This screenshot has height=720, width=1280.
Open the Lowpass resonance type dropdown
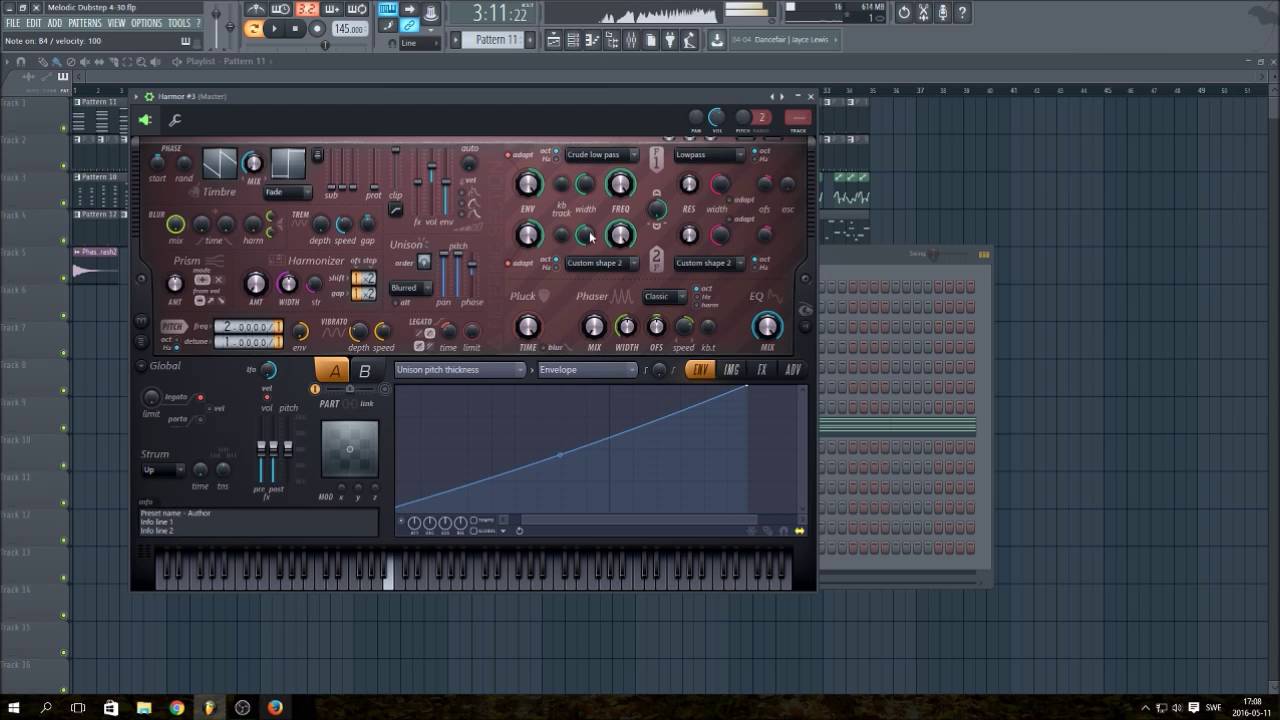709,155
